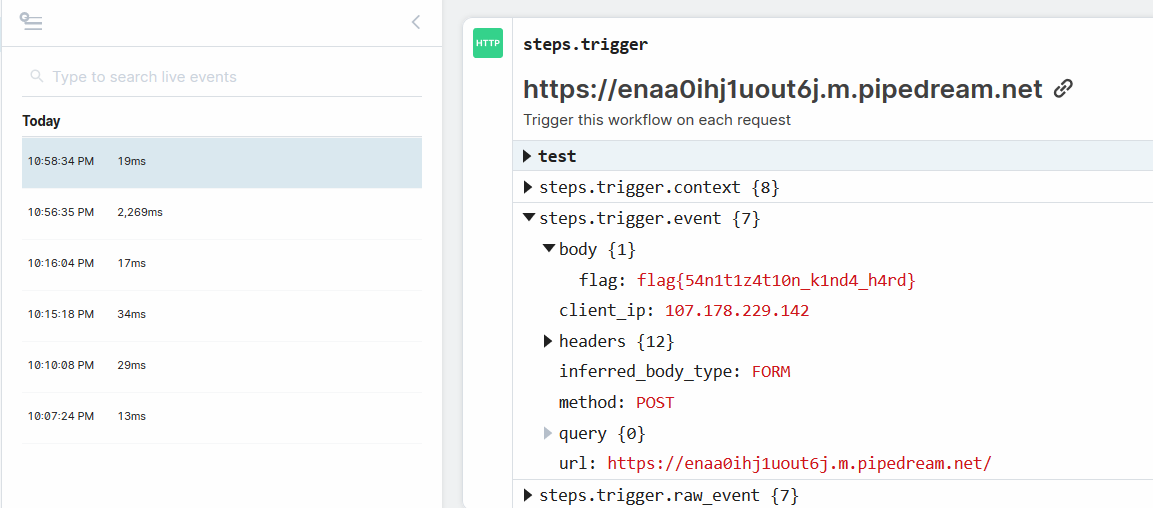Screen dimensions: 1153x508
Task: Select the 10:07:24 PM event
Action: pyautogui.click(x=221, y=416)
